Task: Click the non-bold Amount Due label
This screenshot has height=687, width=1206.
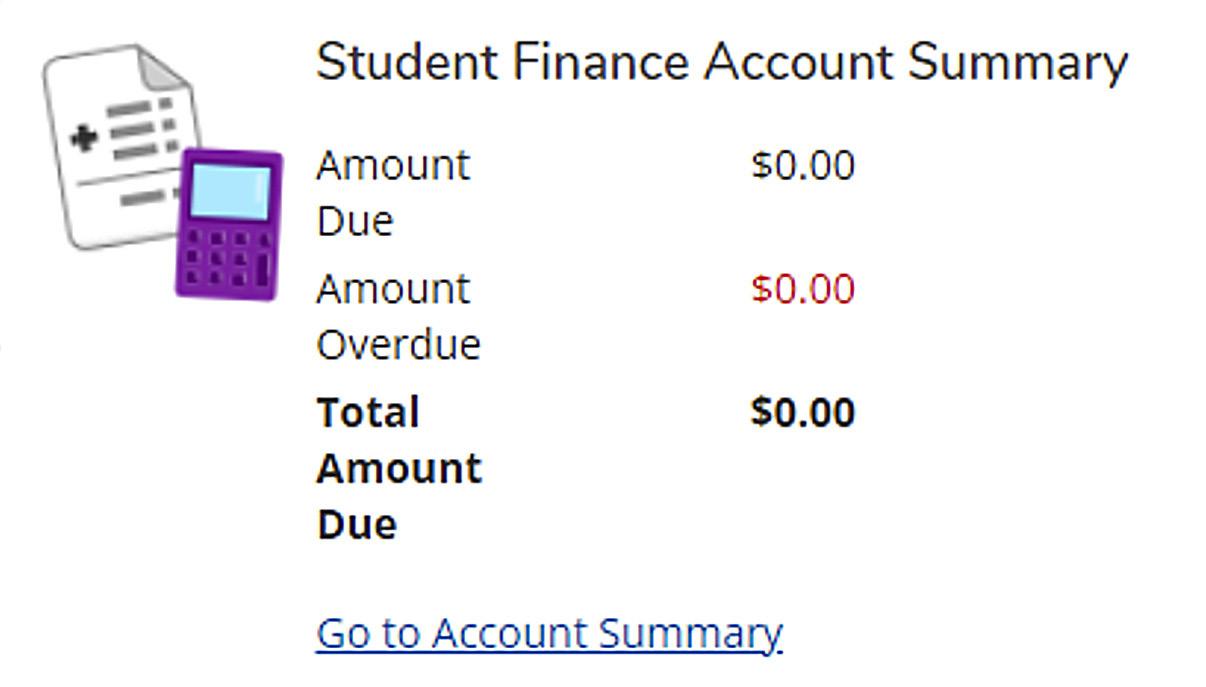Action: point(392,192)
